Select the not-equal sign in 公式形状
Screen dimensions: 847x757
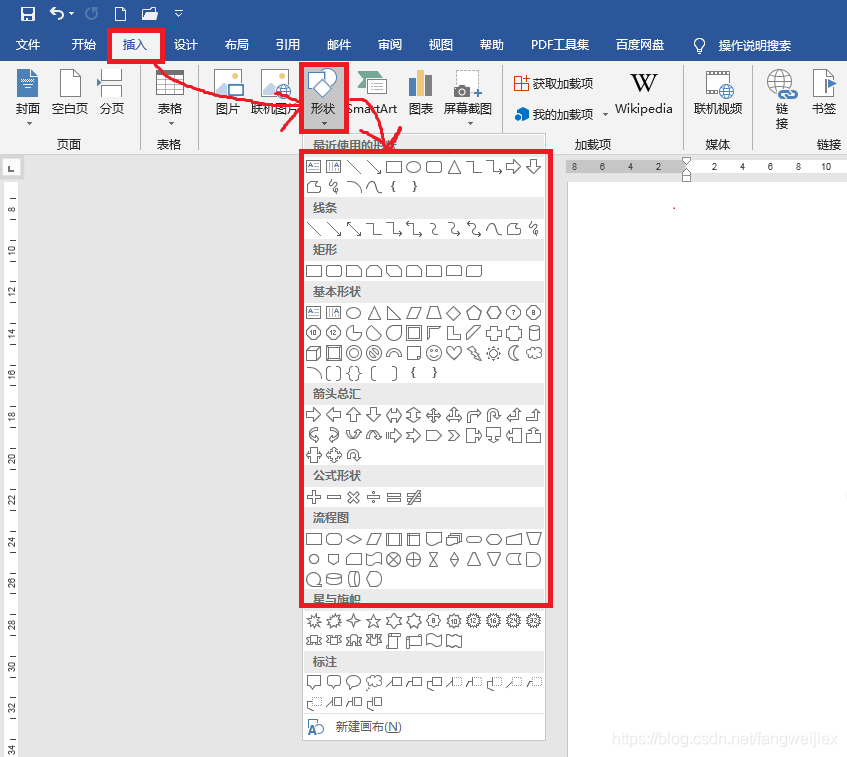pyautogui.click(x=414, y=497)
